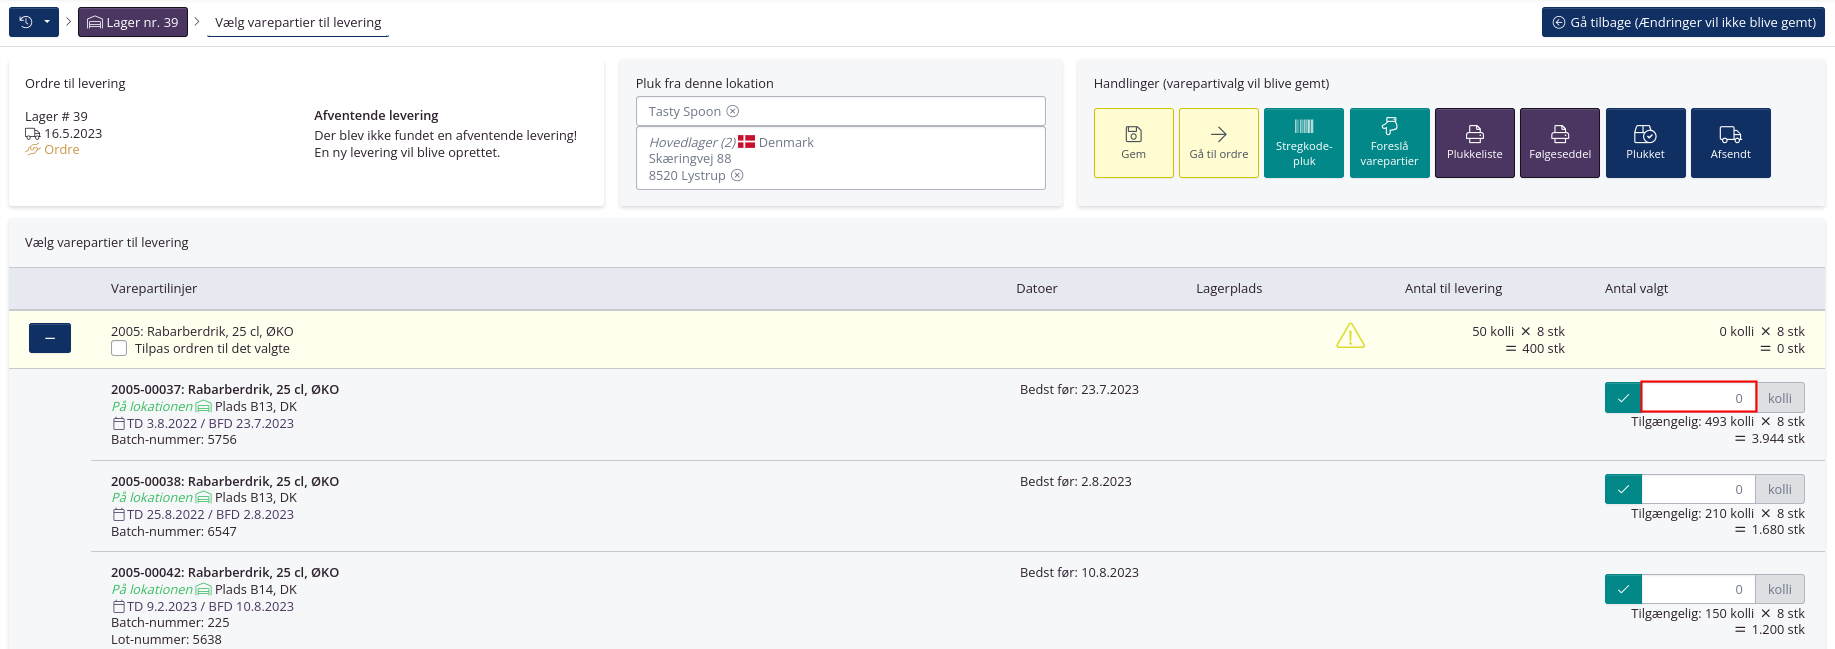Screen dimensions: 1835x649
Task: Remove the Hovedlager location selection
Action: click(x=737, y=176)
